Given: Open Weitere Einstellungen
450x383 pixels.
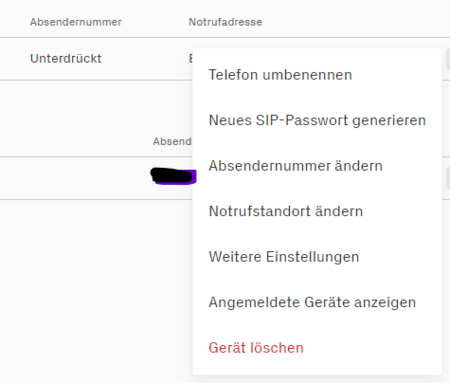Looking at the screenshot, I should pos(284,257).
